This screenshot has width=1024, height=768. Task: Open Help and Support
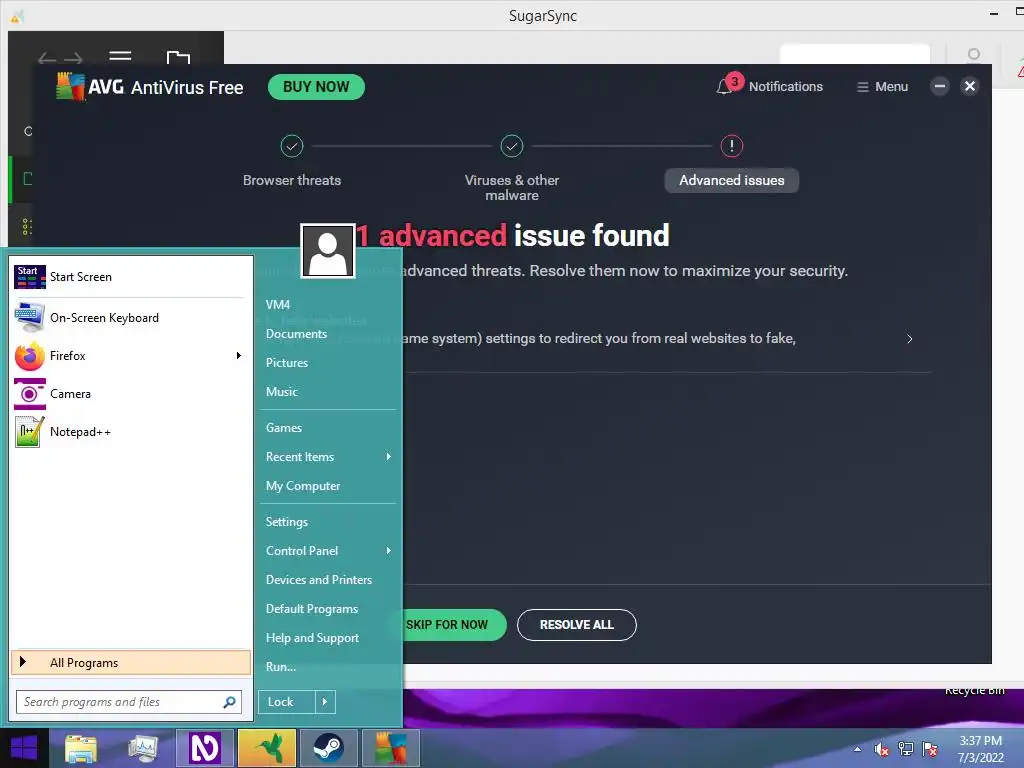coord(312,638)
